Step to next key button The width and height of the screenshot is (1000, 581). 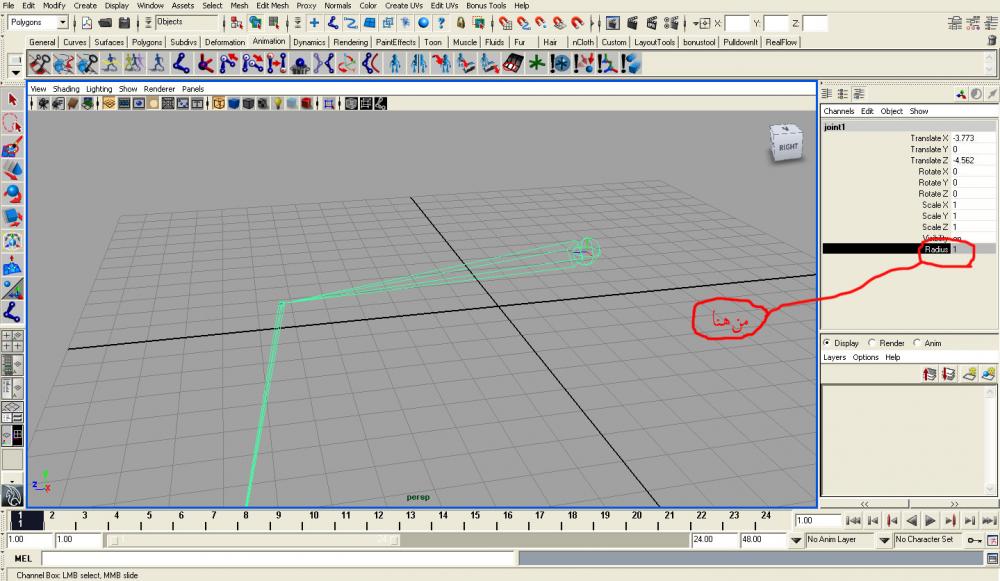click(x=950, y=521)
